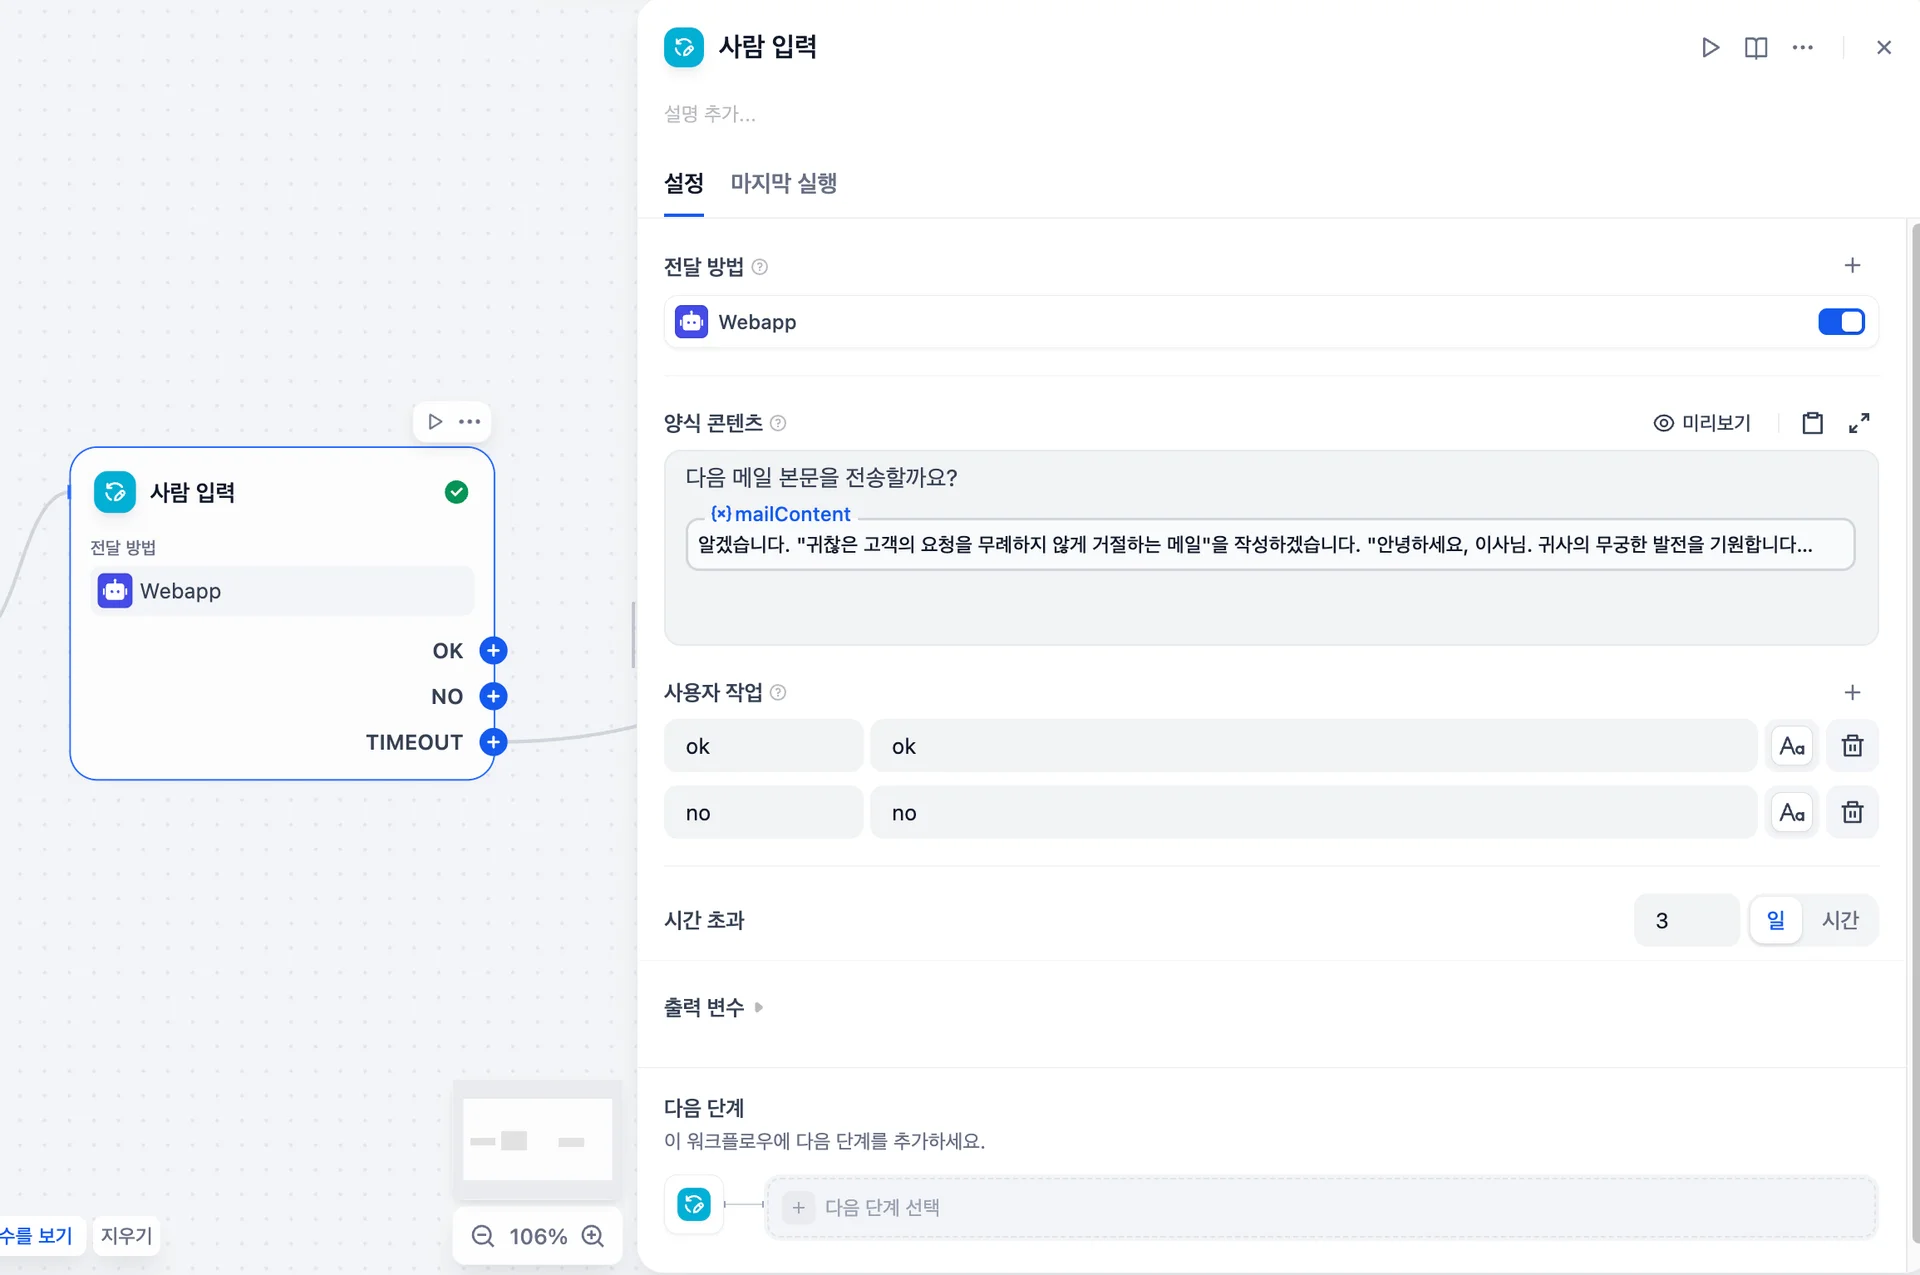Open the help docs book icon
This screenshot has width=1920, height=1275.
click(1756, 47)
